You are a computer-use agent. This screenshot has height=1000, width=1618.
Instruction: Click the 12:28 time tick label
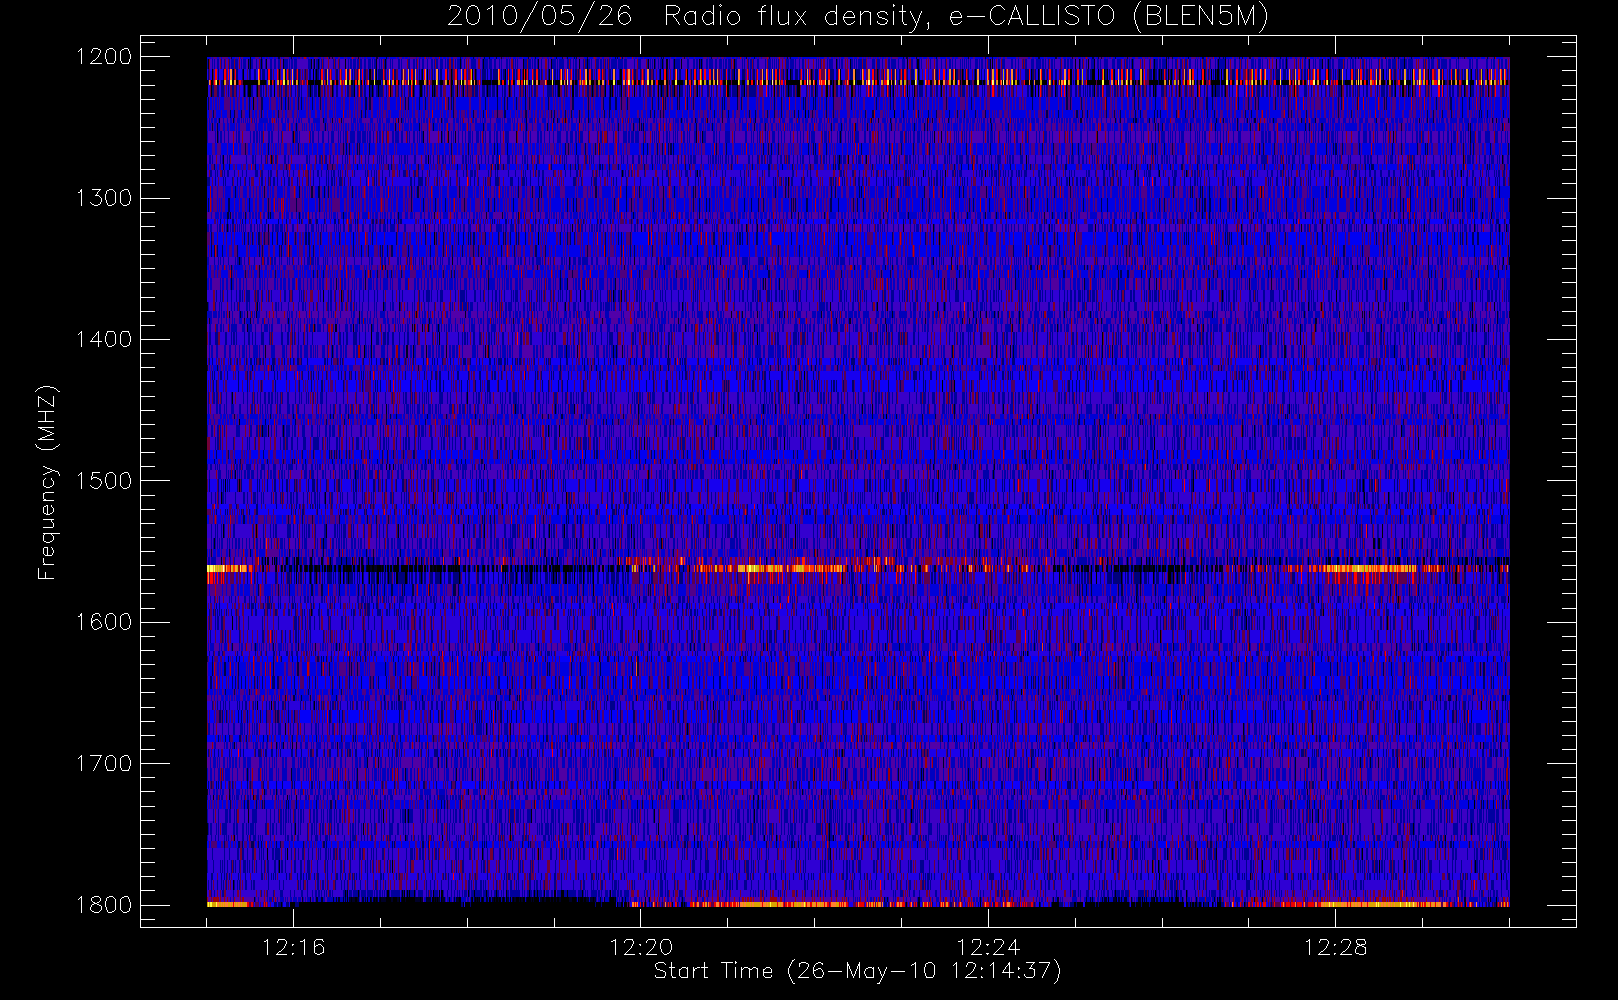pyautogui.click(x=1335, y=947)
